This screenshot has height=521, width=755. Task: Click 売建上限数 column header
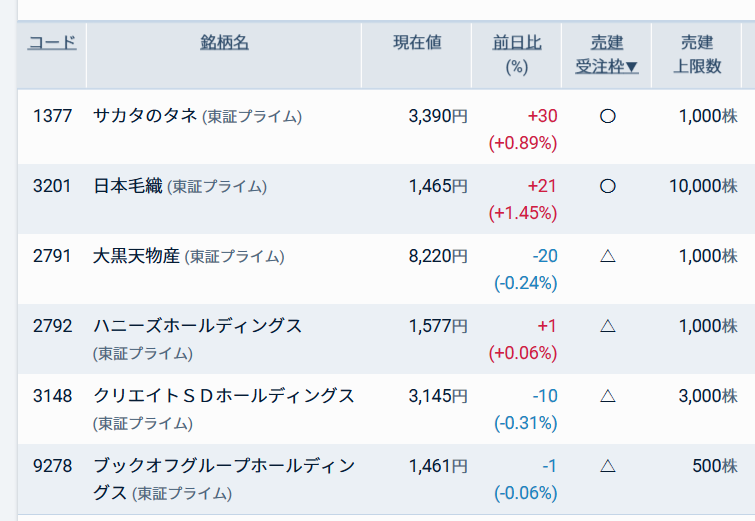(697, 55)
